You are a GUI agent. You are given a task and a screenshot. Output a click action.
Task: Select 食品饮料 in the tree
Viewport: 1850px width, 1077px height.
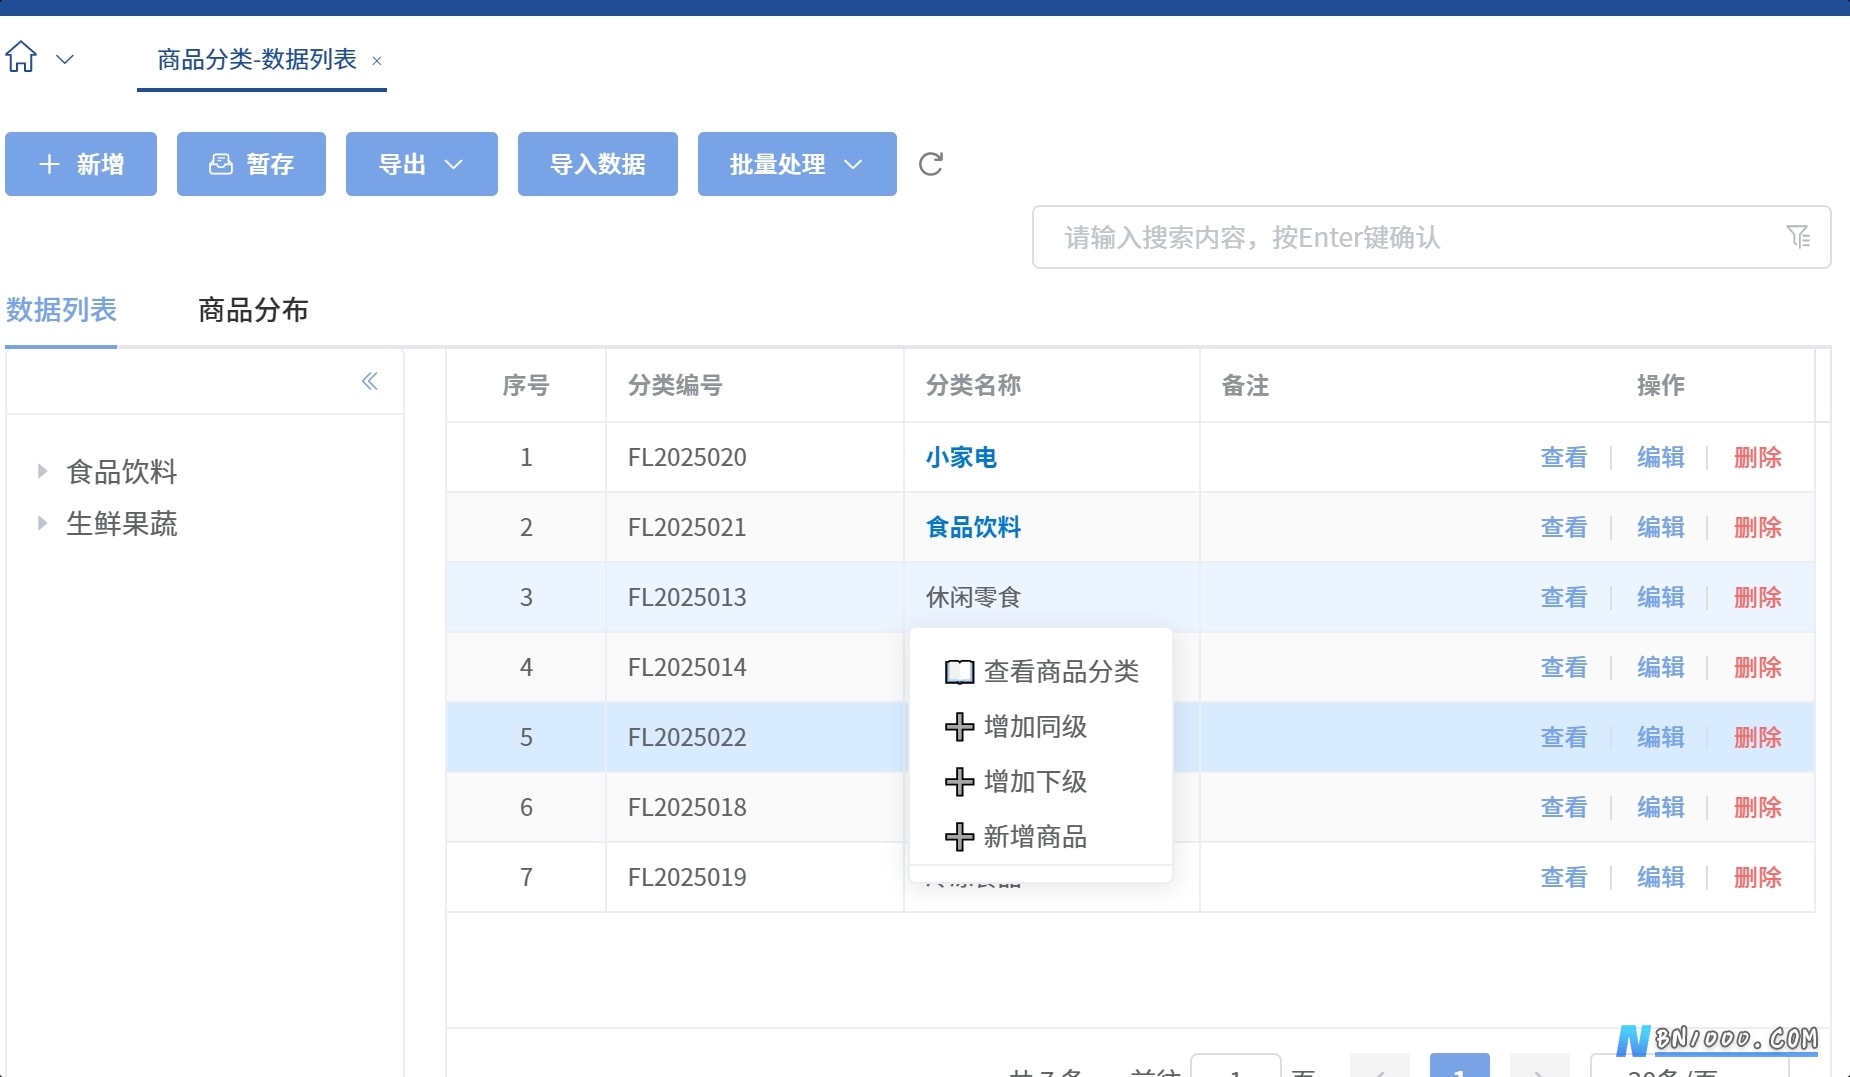[122, 471]
